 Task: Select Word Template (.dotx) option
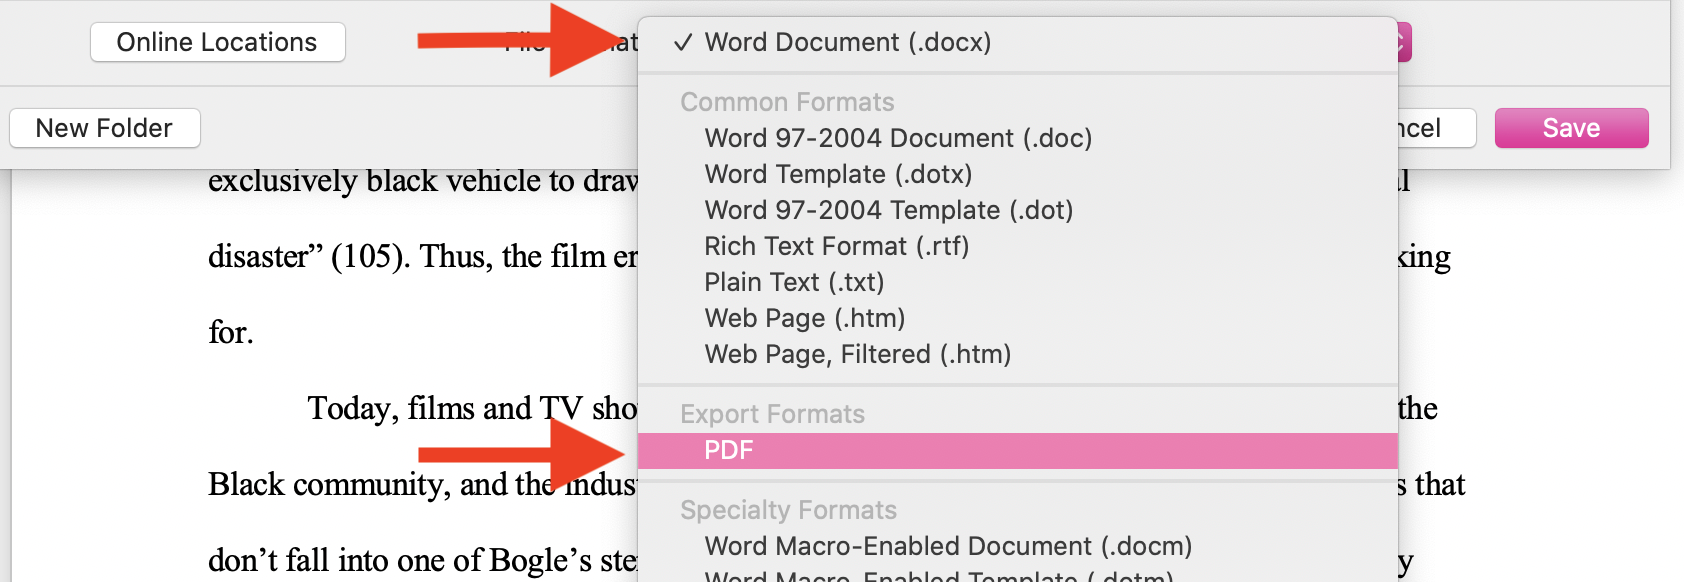click(837, 174)
